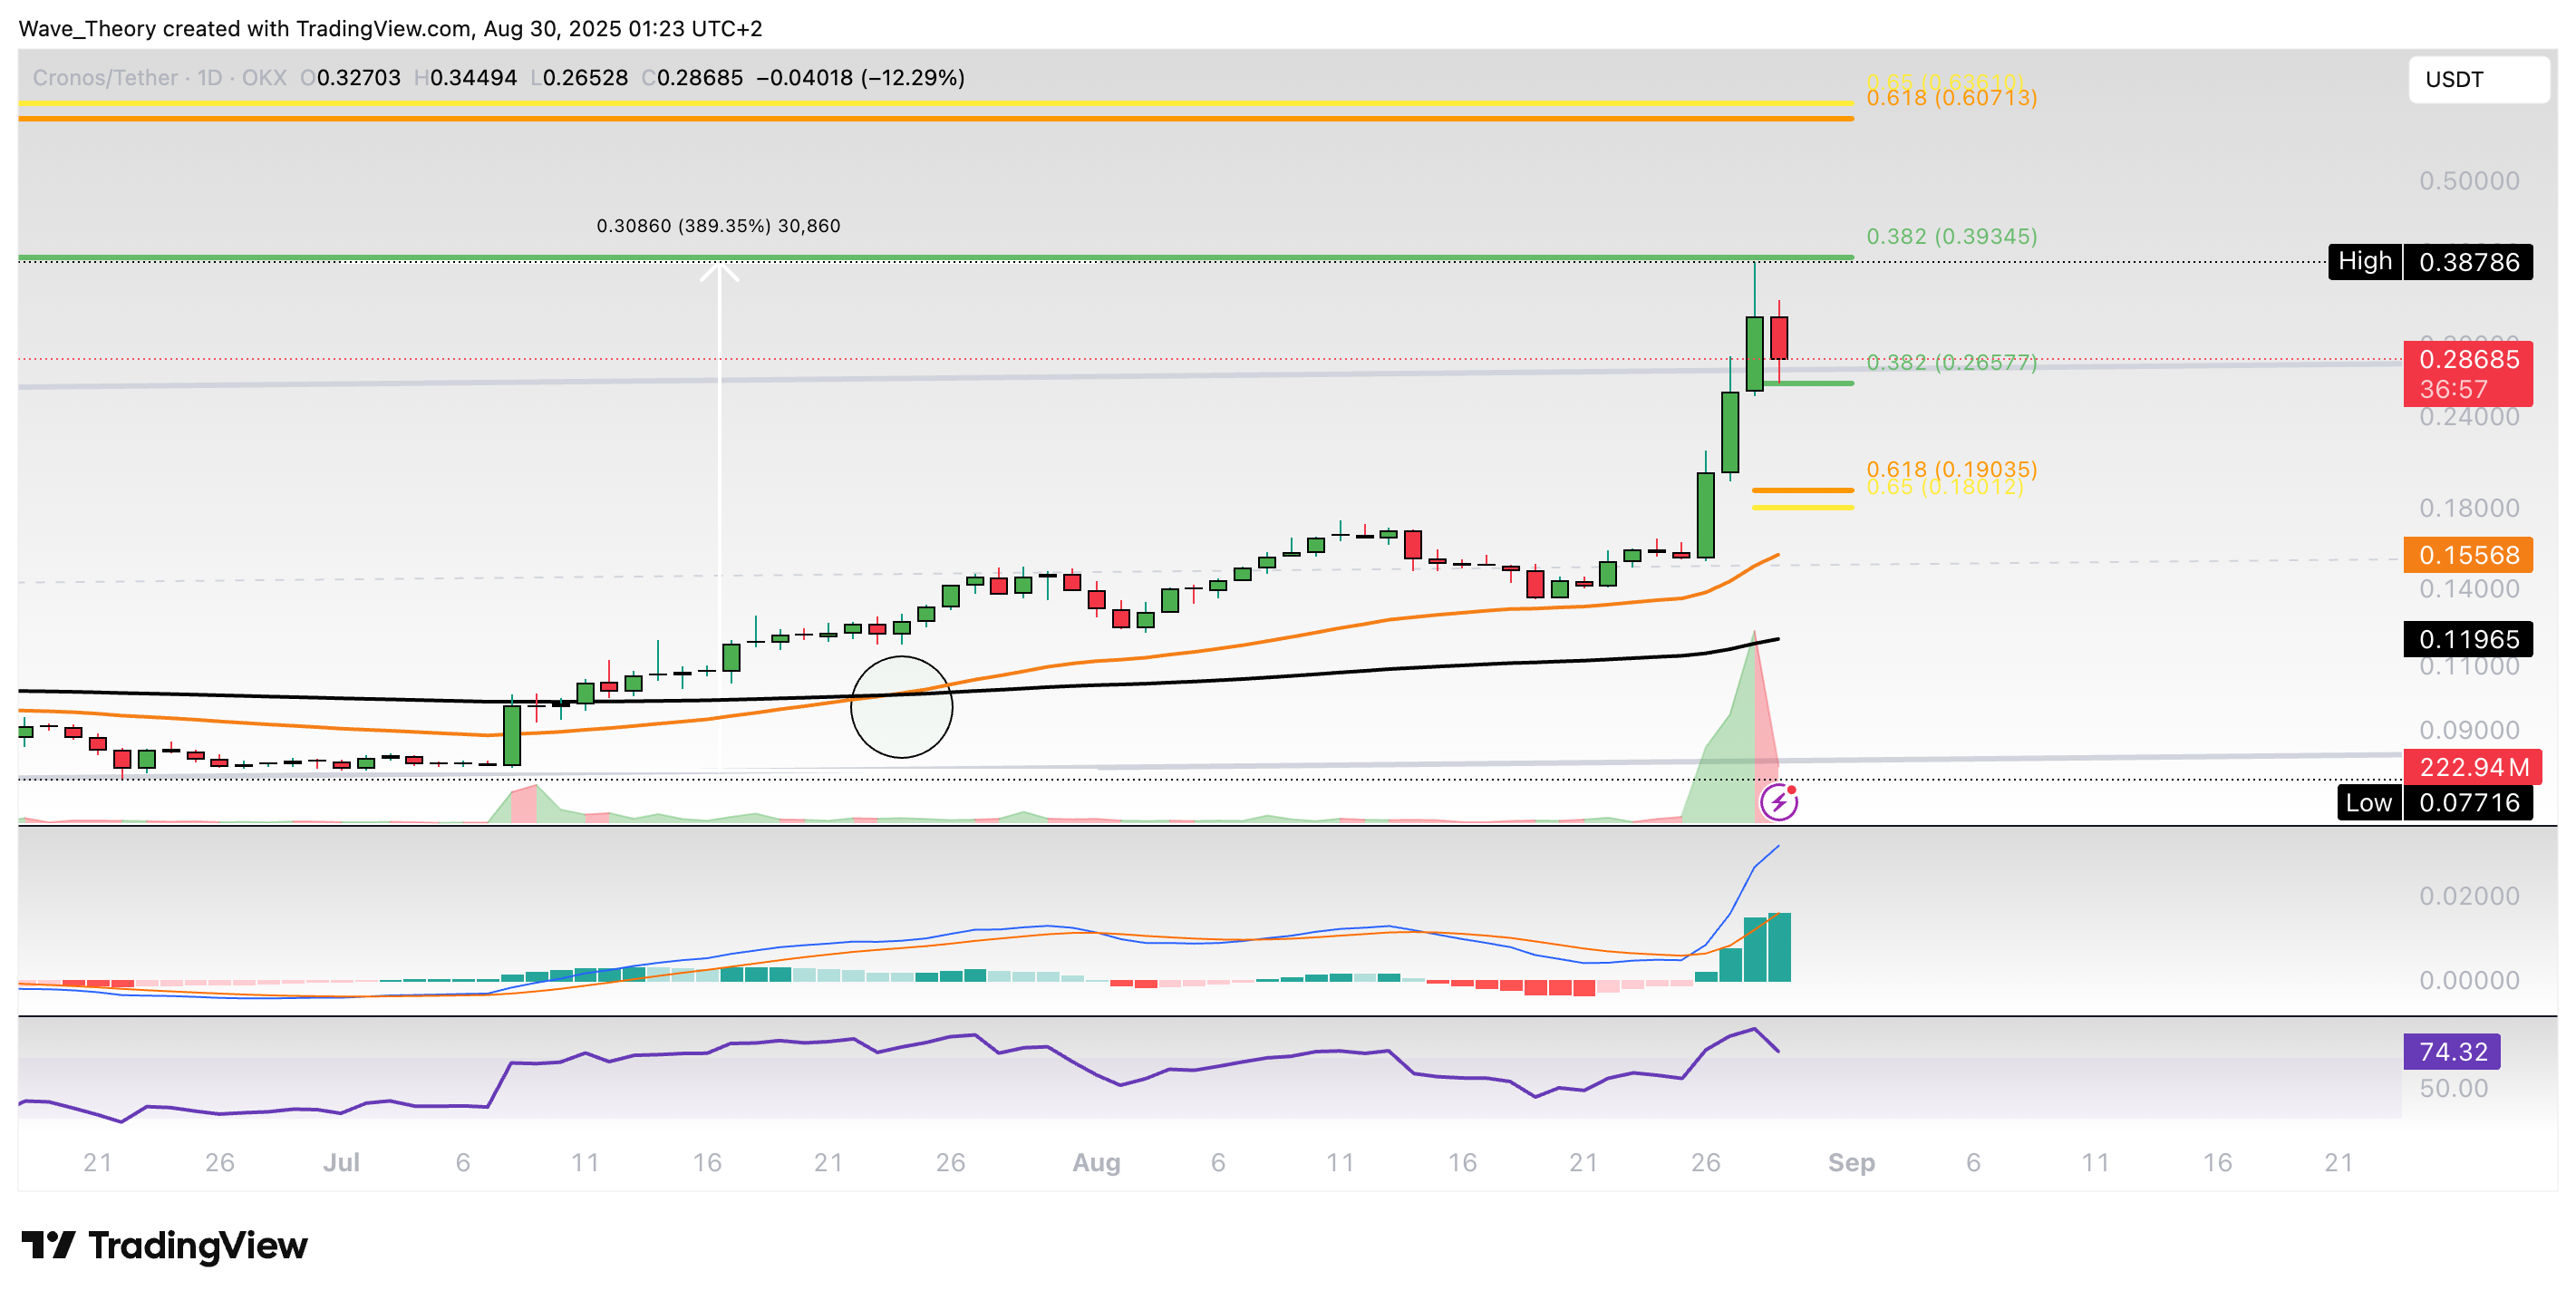This screenshot has width=2576, height=1300.
Task: Click the 0.30860 (389.35%) measurement text
Action: point(718,226)
